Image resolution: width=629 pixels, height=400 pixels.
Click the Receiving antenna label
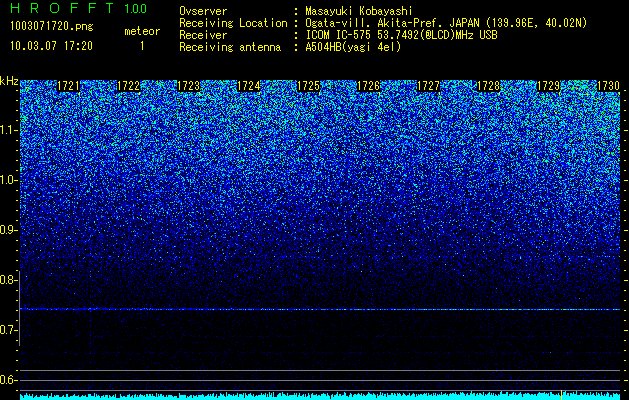click(x=230, y=47)
